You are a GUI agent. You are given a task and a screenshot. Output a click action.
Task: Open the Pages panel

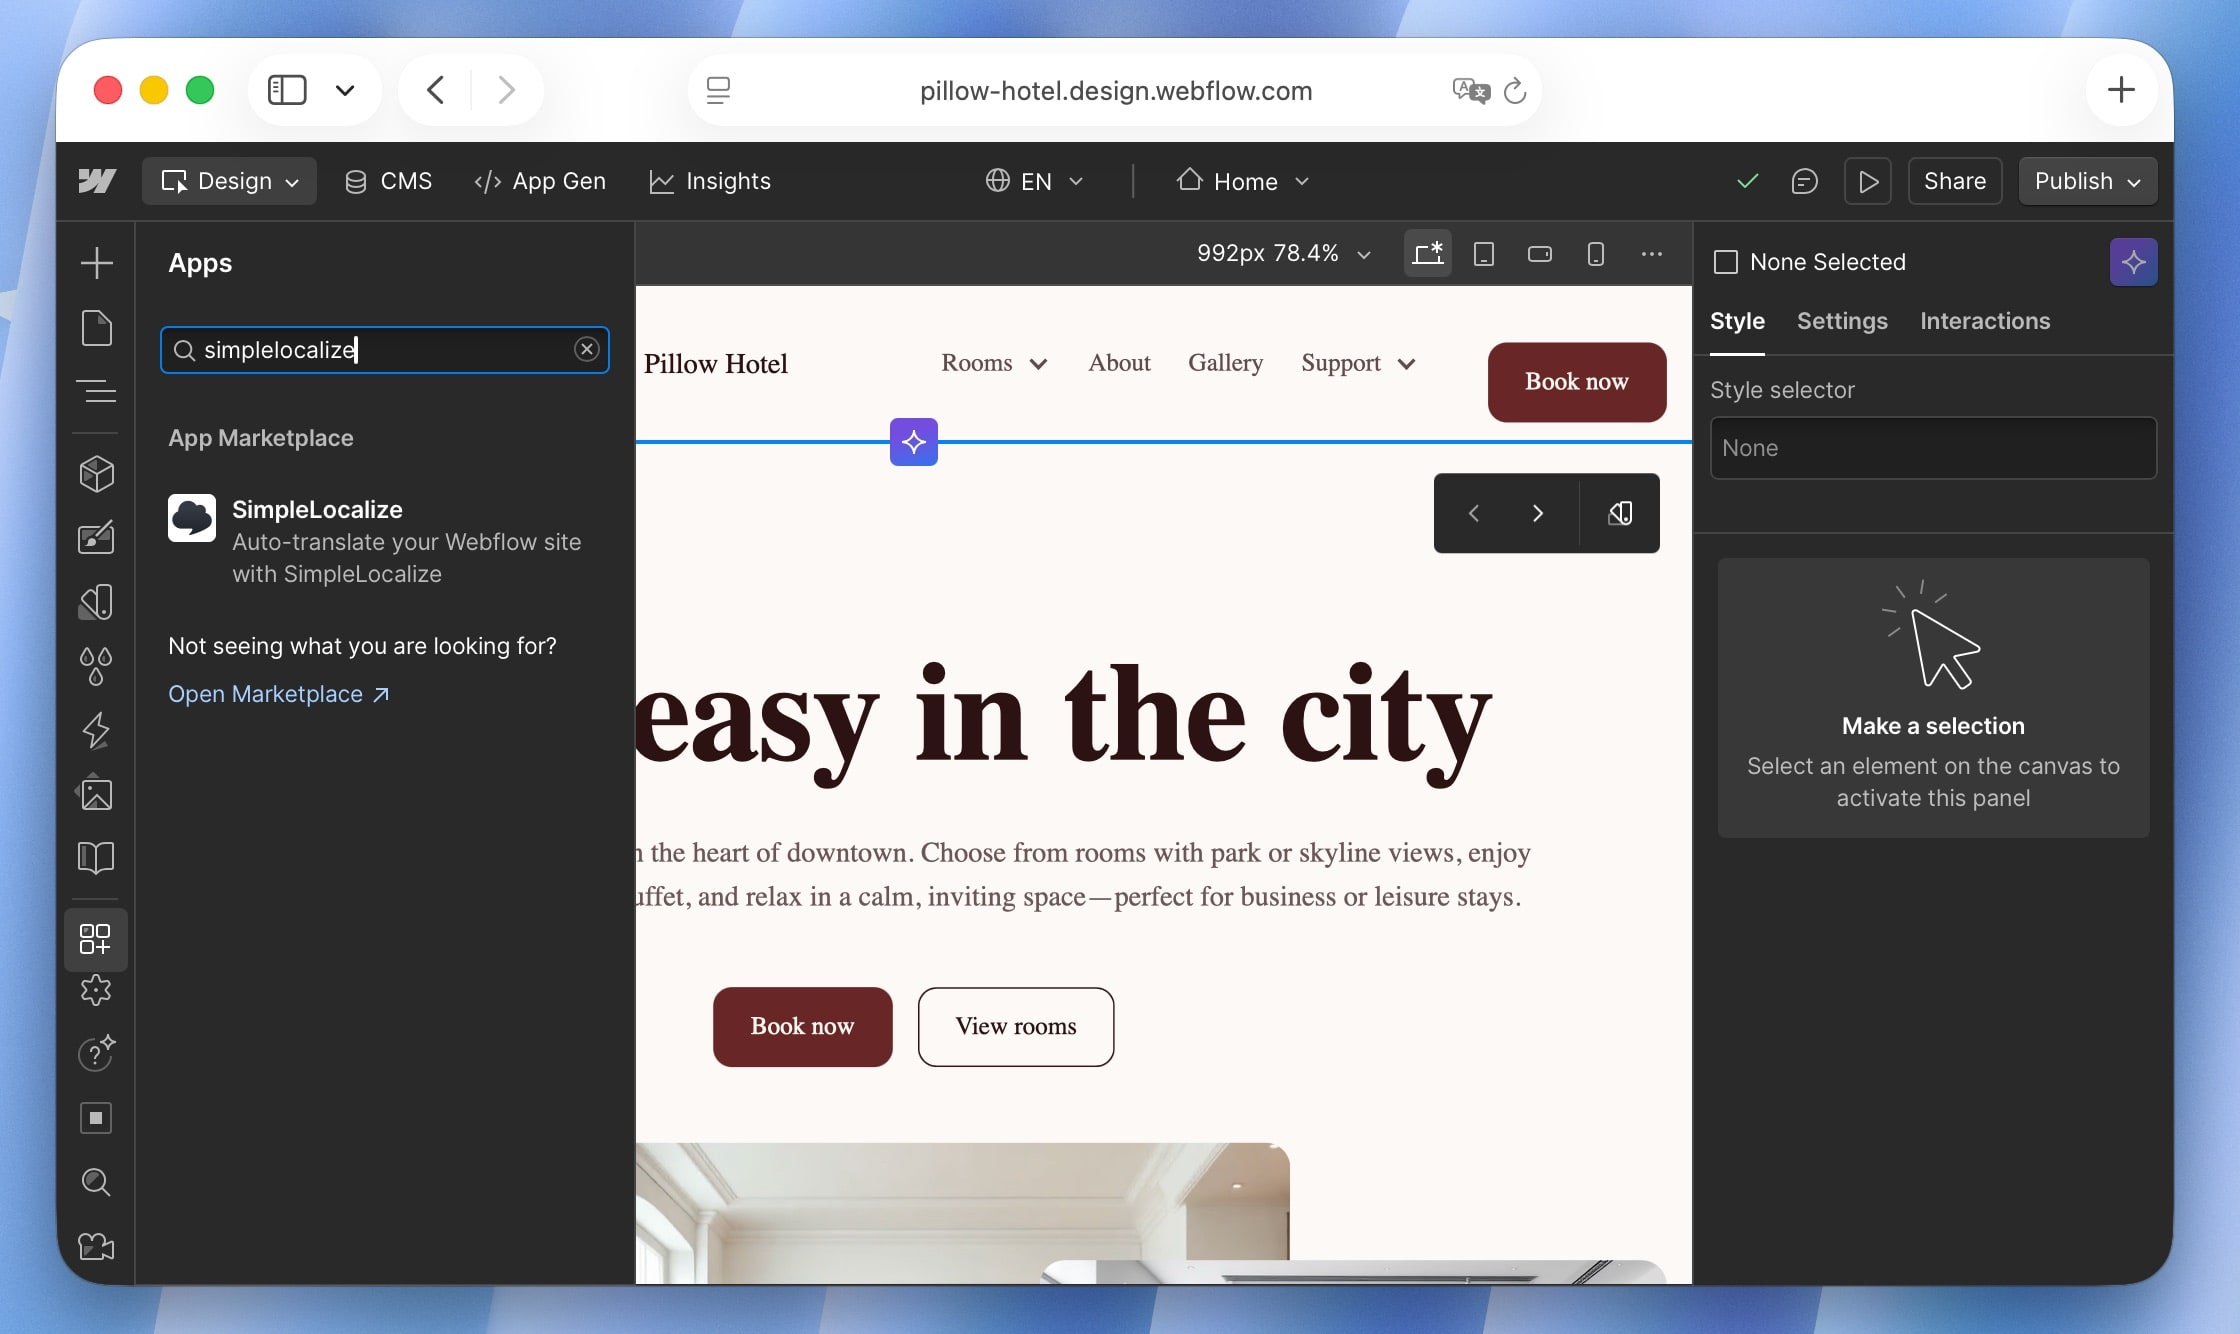pos(96,328)
